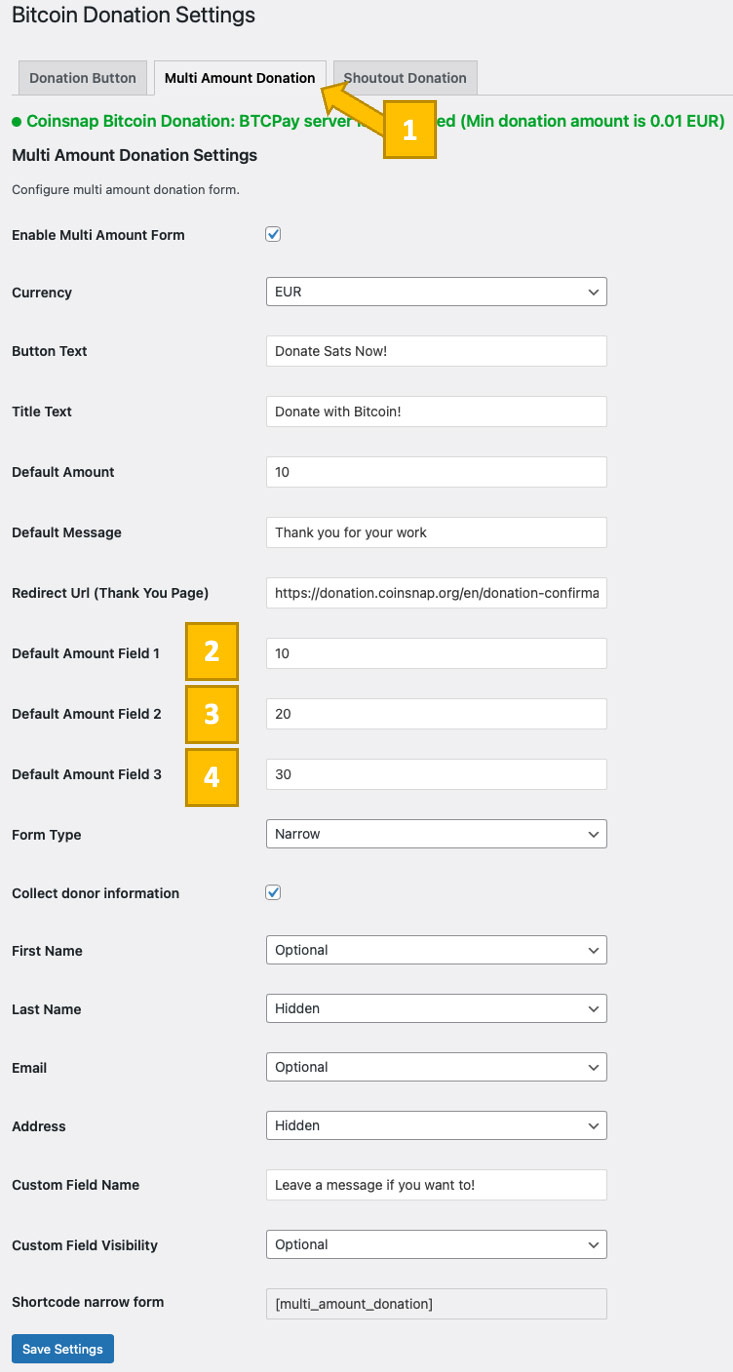
Task: Select the shortcode narrow form text box
Action: tap(436, 1304)
